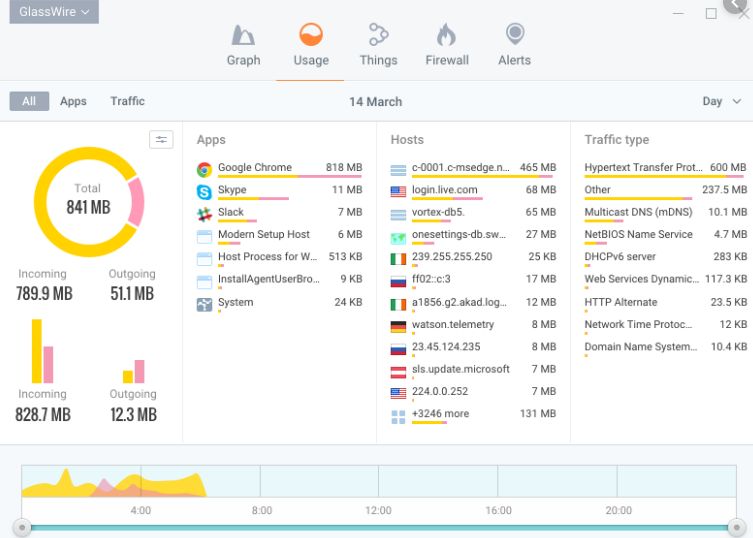753x538 pixels.
Task: Show all hosts via +3246 more
Action: pos(440,414)
